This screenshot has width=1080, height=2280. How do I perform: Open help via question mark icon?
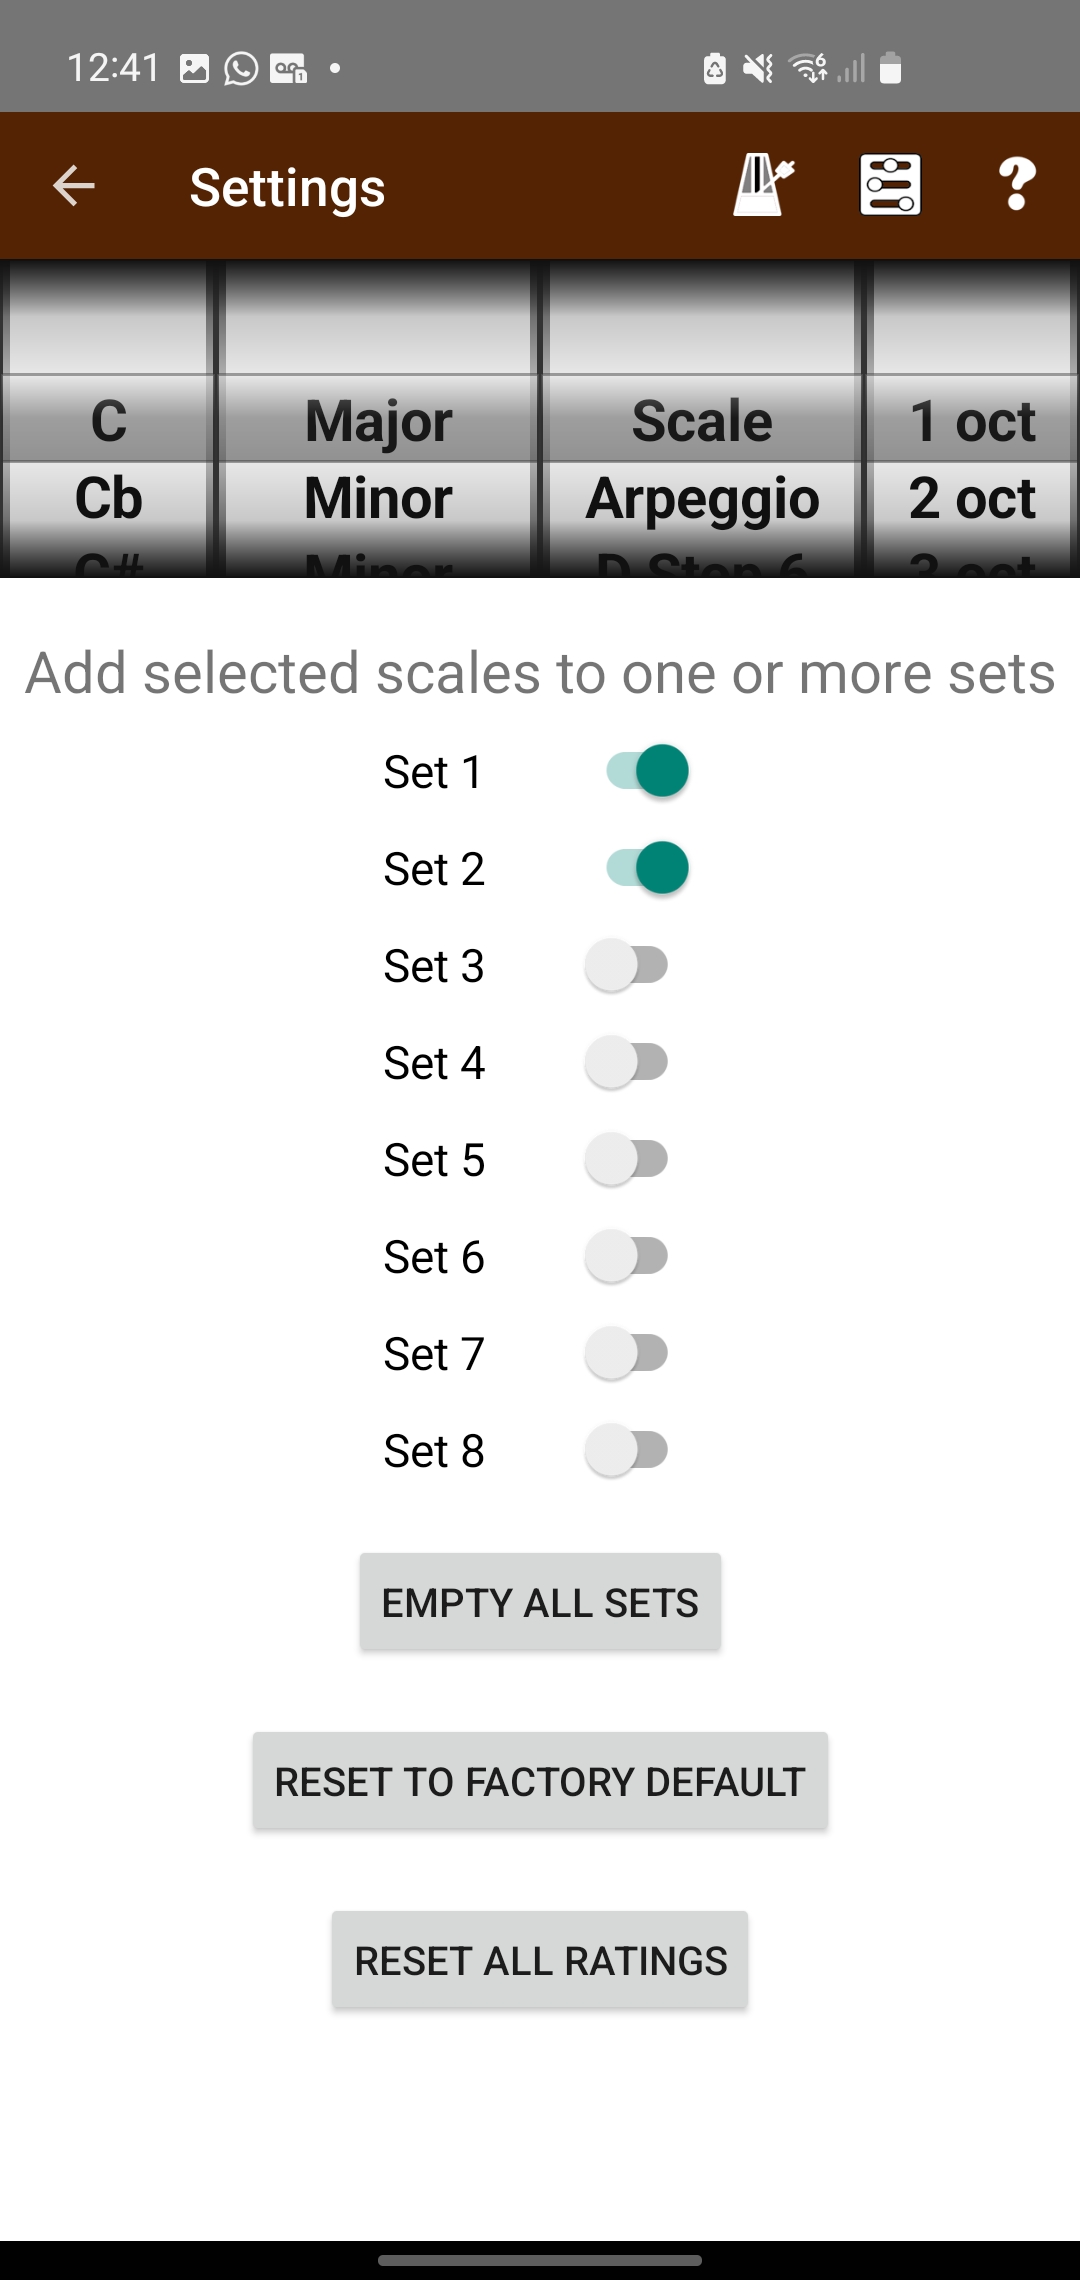click(1017, 185)
